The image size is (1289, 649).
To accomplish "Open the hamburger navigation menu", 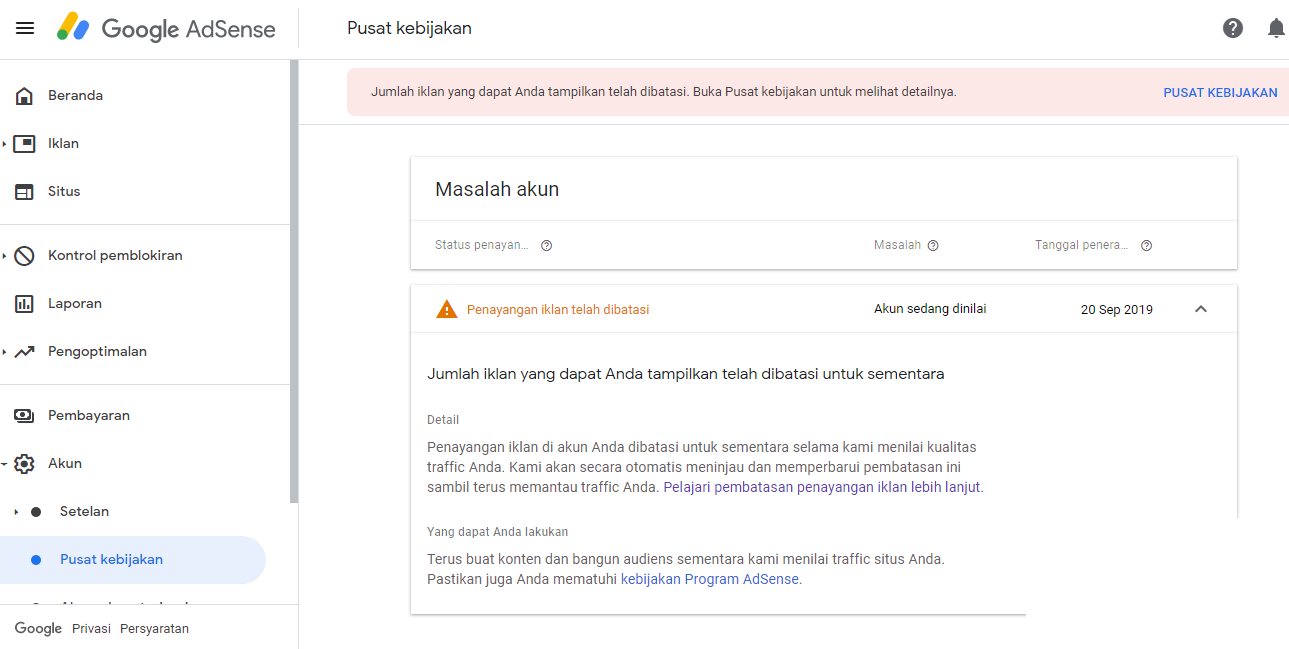I will 25,27.
